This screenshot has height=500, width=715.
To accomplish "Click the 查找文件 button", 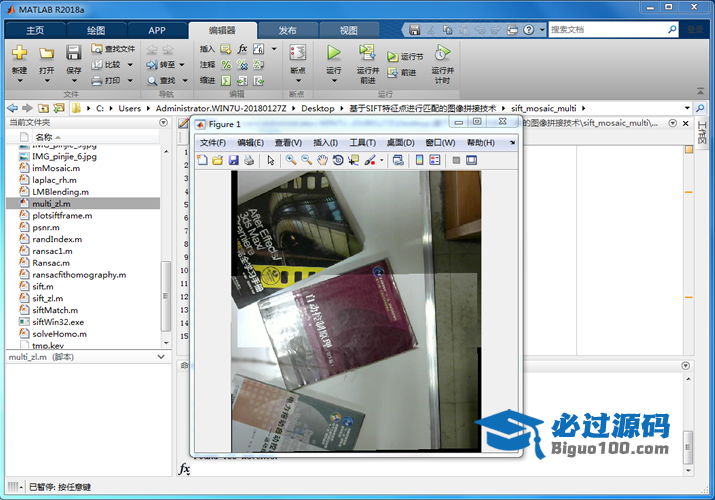I will coord(113,48).
